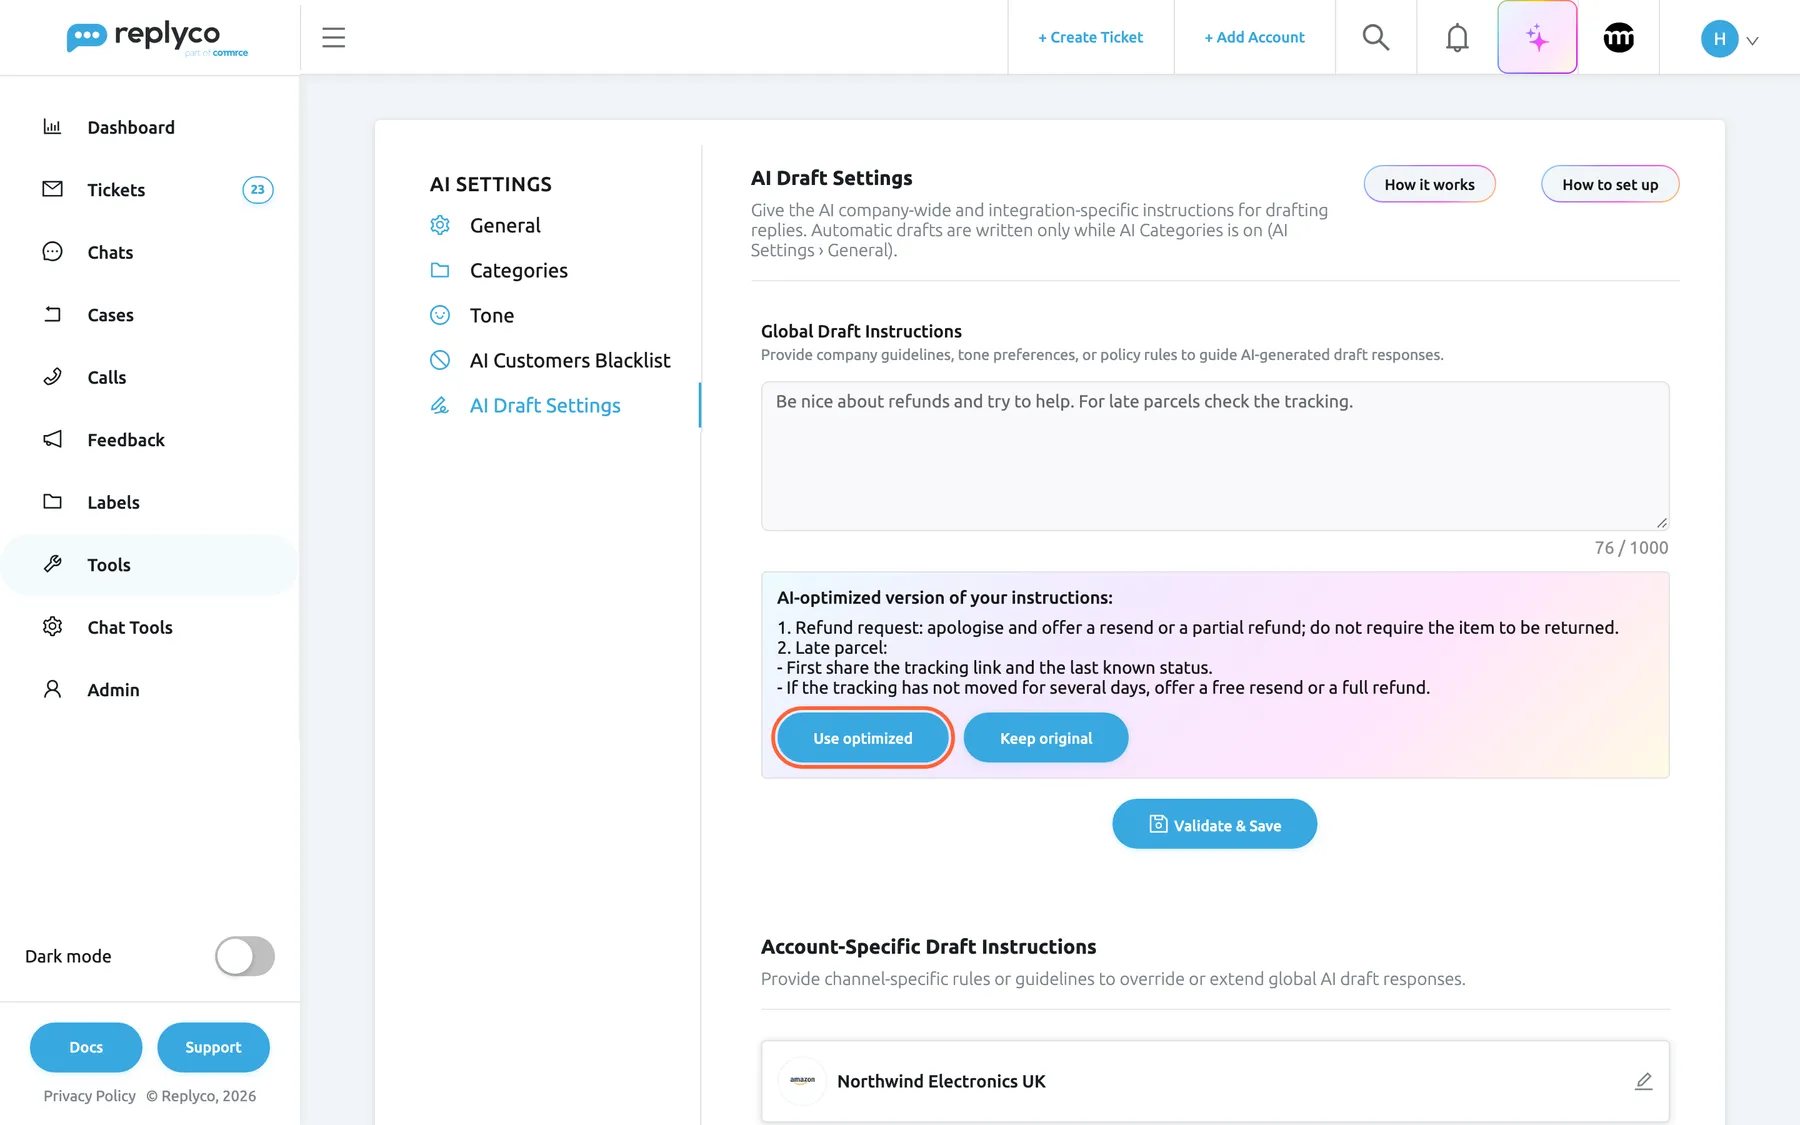The height and width of the screenshot is (1125, 1800).
Task: Open Chat Tools in the sidebar
Action: click(130, 627)
